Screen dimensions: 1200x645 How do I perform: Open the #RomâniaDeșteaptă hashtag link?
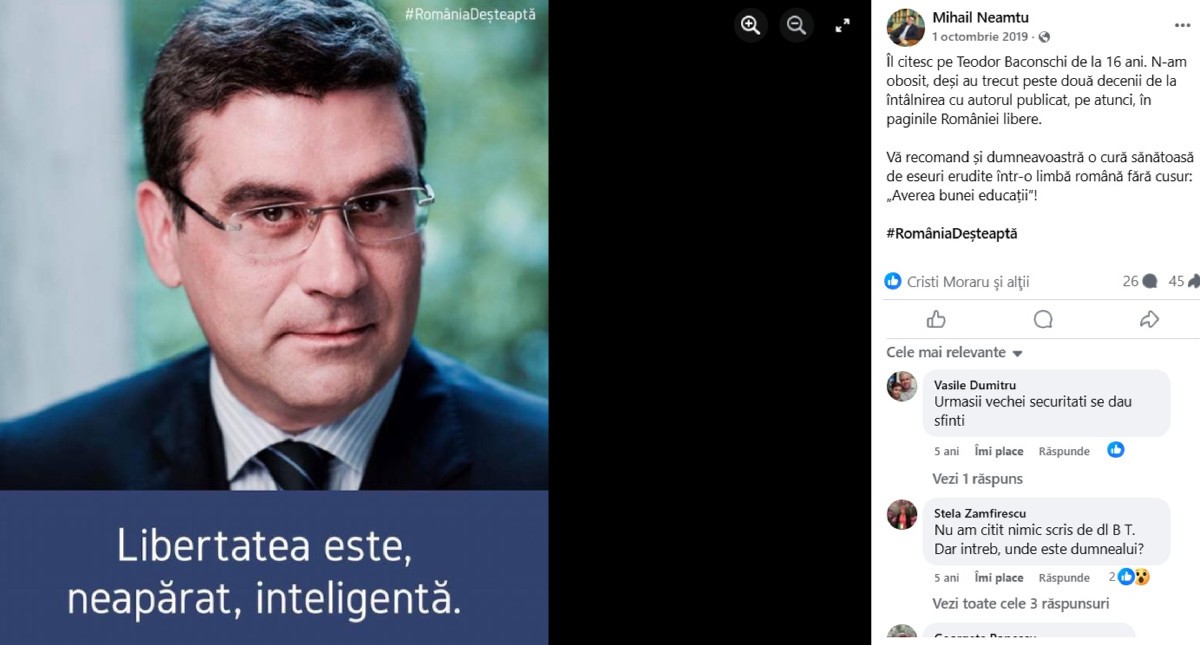click(x=951, y=233)
